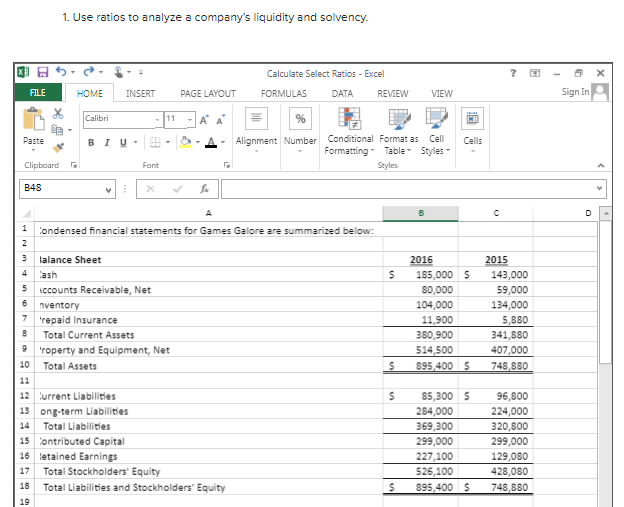Open the FILE tab

(38, 93)
